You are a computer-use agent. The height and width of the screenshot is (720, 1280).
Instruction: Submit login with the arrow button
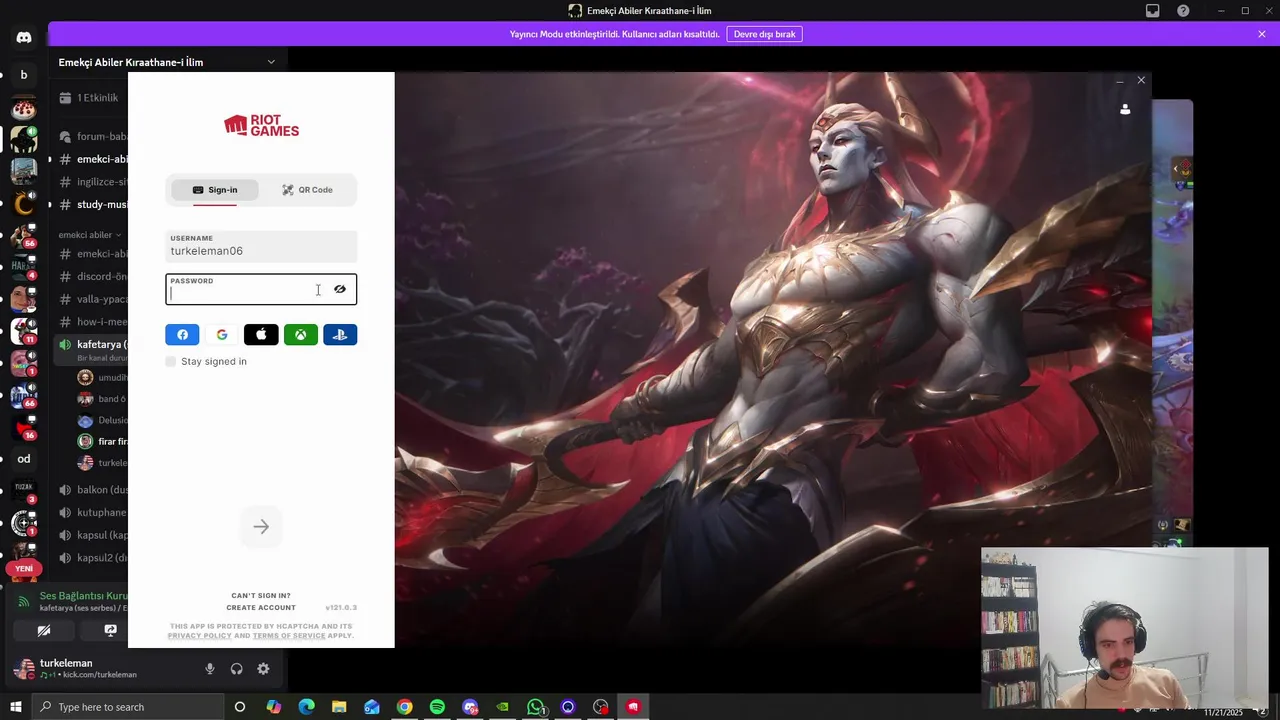261,527
